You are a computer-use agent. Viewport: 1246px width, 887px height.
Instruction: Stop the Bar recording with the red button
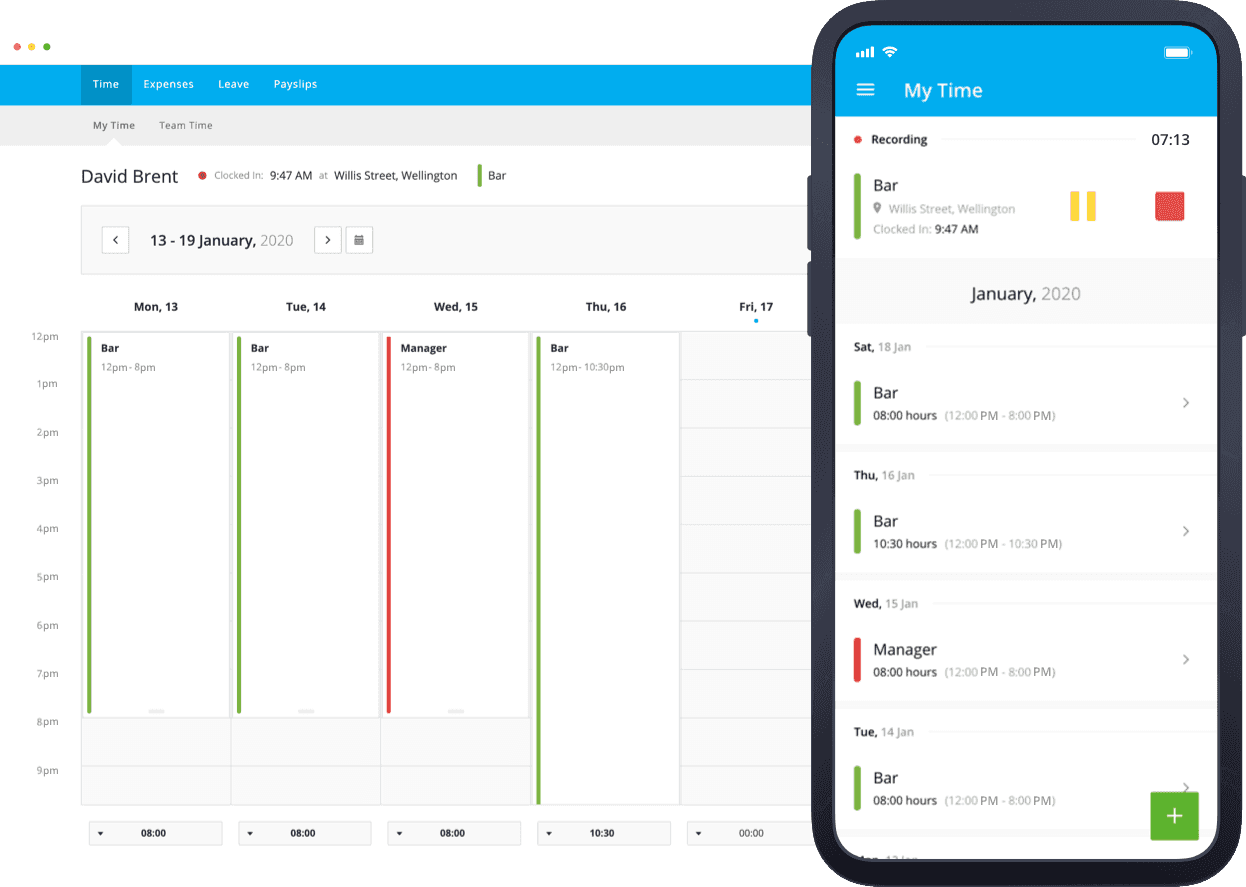point(1169,205)
